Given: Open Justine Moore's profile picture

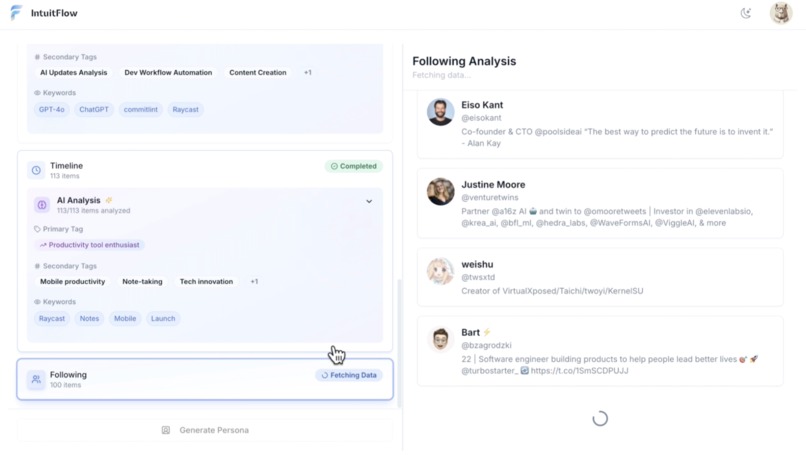Looking at the screenshot, I should pos(441,191).
